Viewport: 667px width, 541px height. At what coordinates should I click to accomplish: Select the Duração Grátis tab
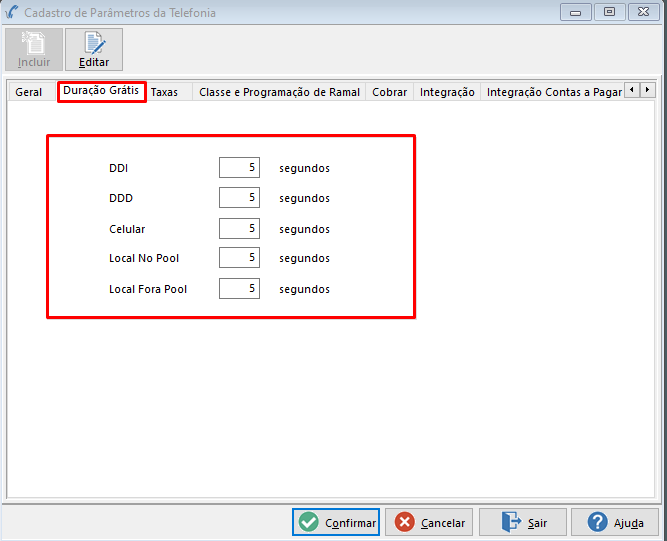point(101,91)
